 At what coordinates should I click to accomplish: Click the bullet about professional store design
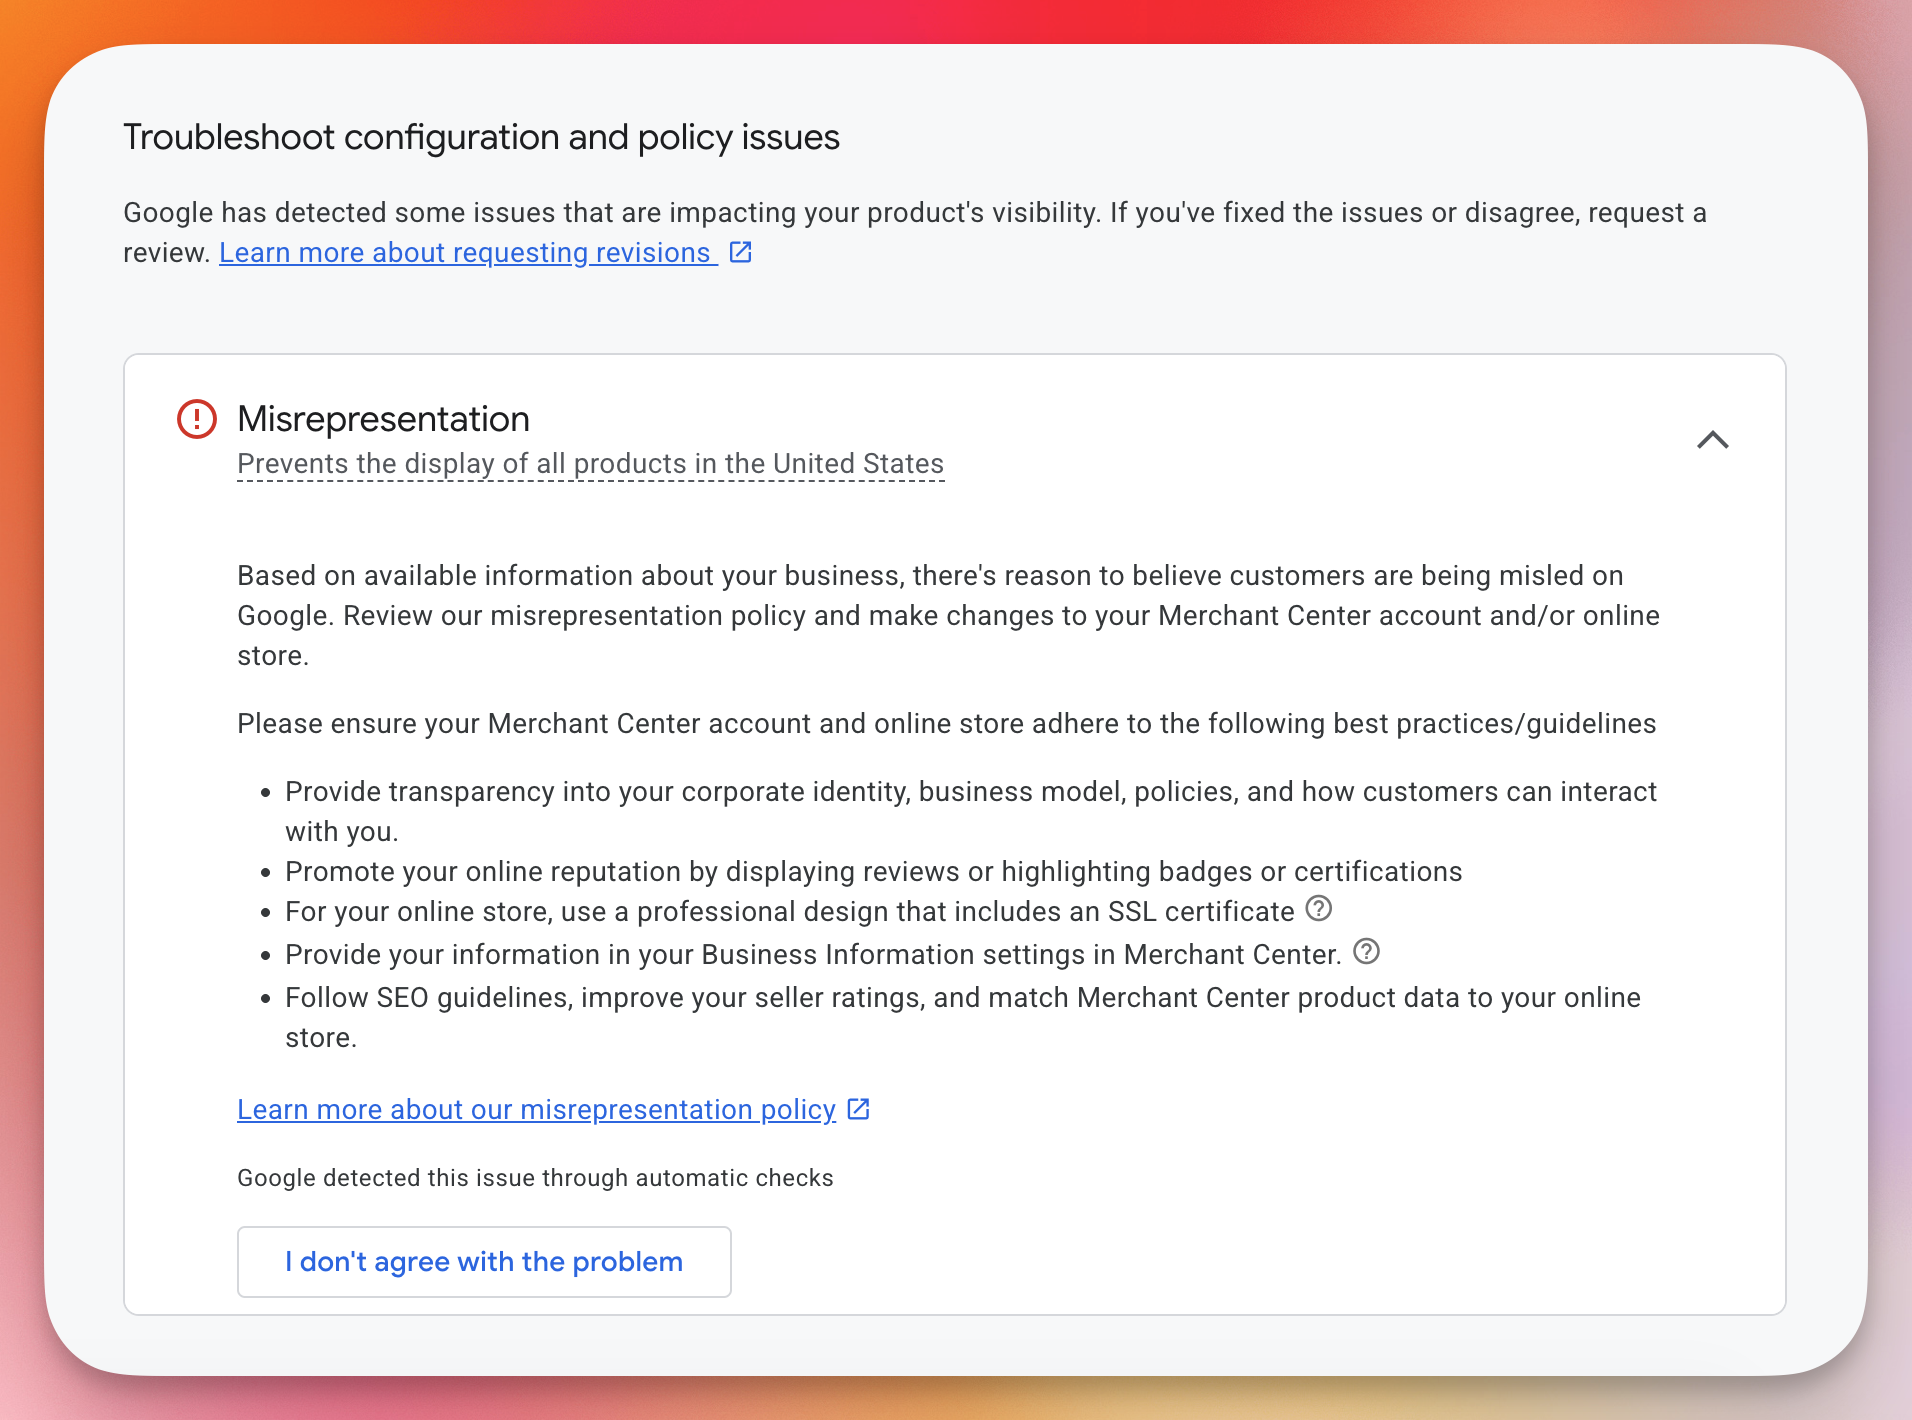tap(788, 911)
